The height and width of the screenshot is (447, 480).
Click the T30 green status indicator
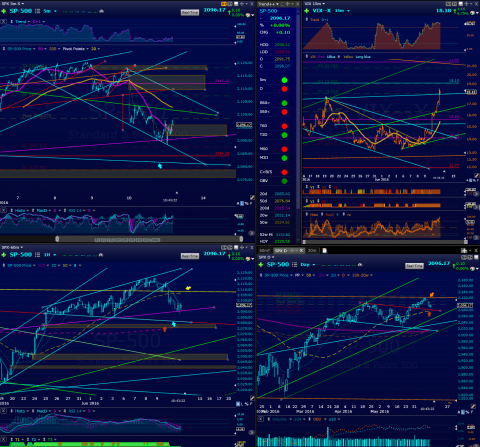pyautogui.click(x=284, y=135)
